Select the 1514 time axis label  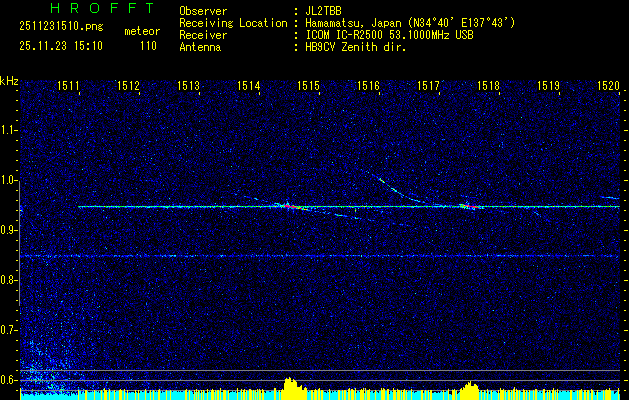click(x=249, y=87)
